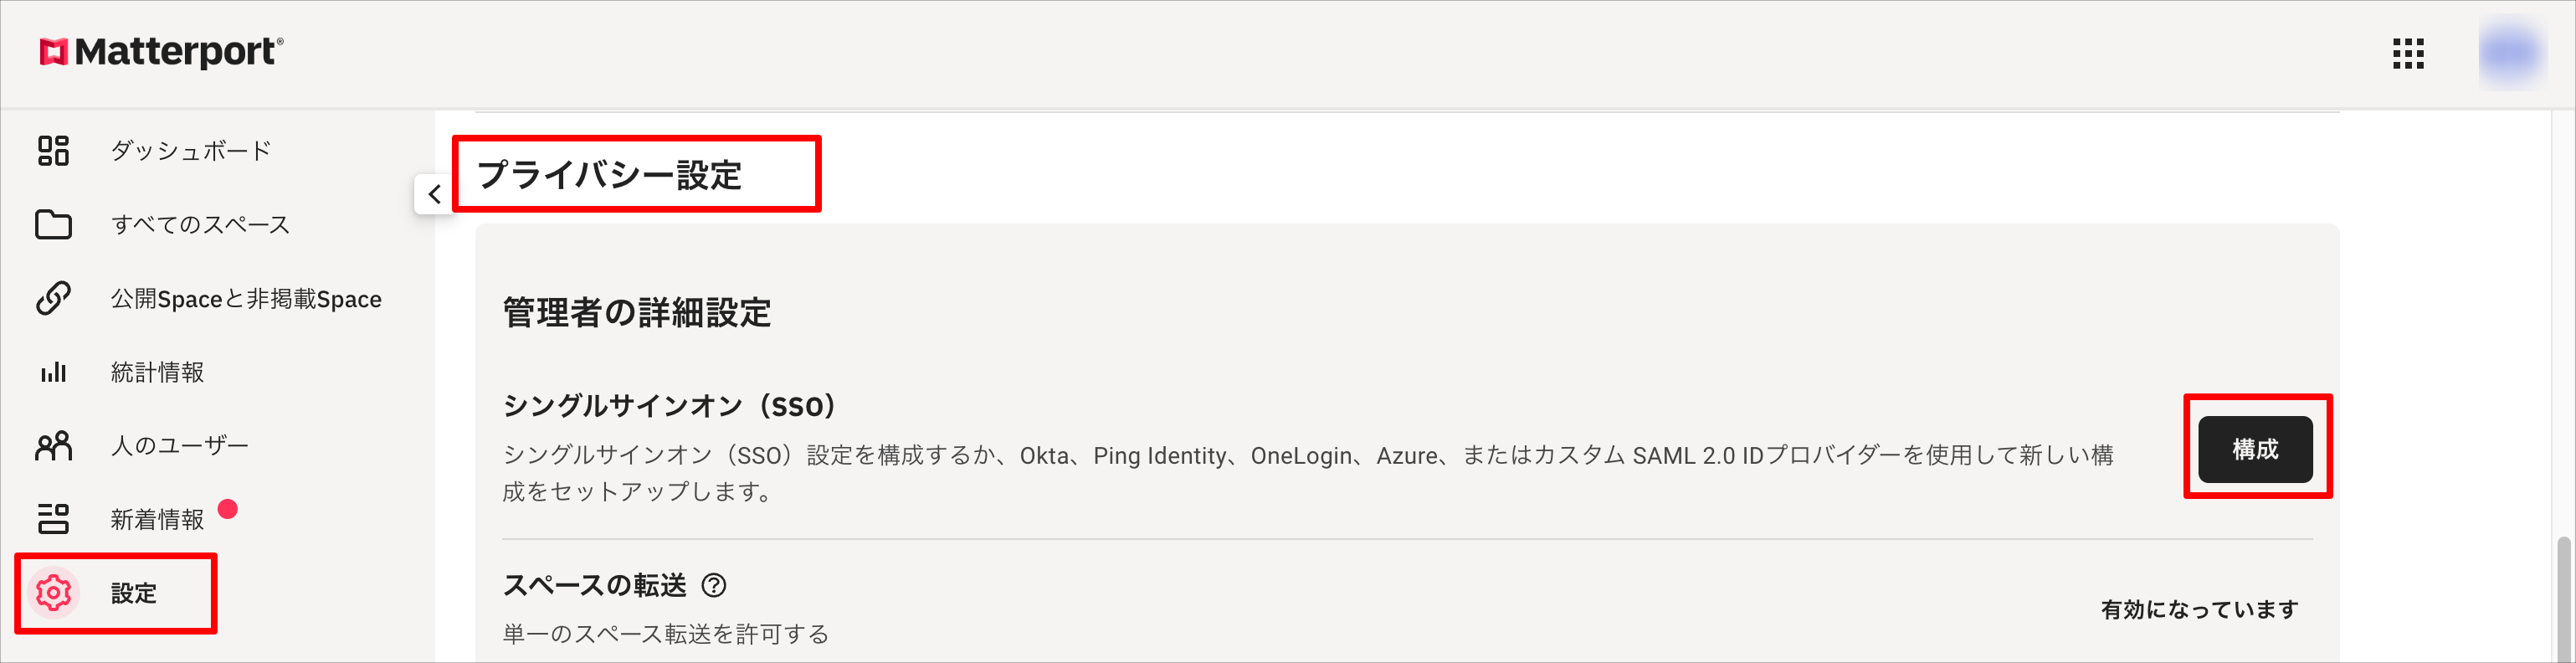This screenshot has width=2576, height=663.
Task: Select 統計情報 in the sidebar
Action: click(157, 372)
